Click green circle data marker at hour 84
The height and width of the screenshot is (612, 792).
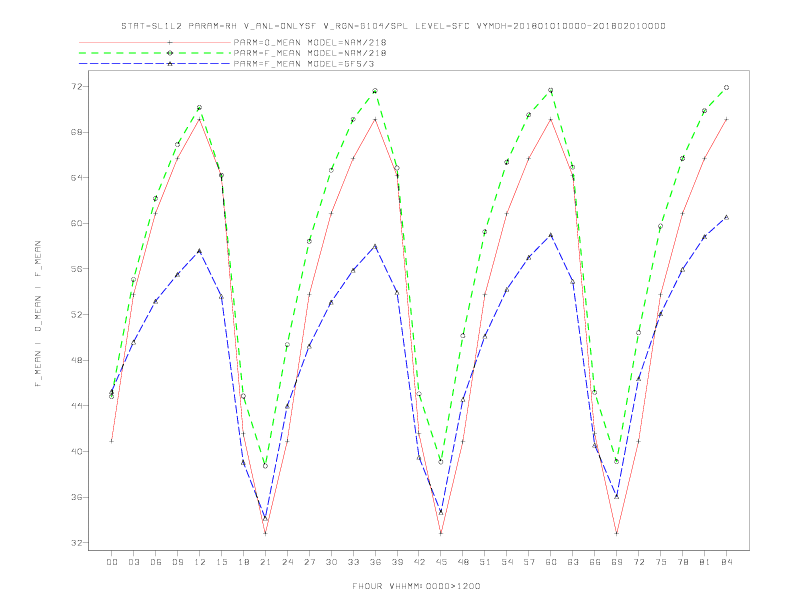click(x=726, y=87)
